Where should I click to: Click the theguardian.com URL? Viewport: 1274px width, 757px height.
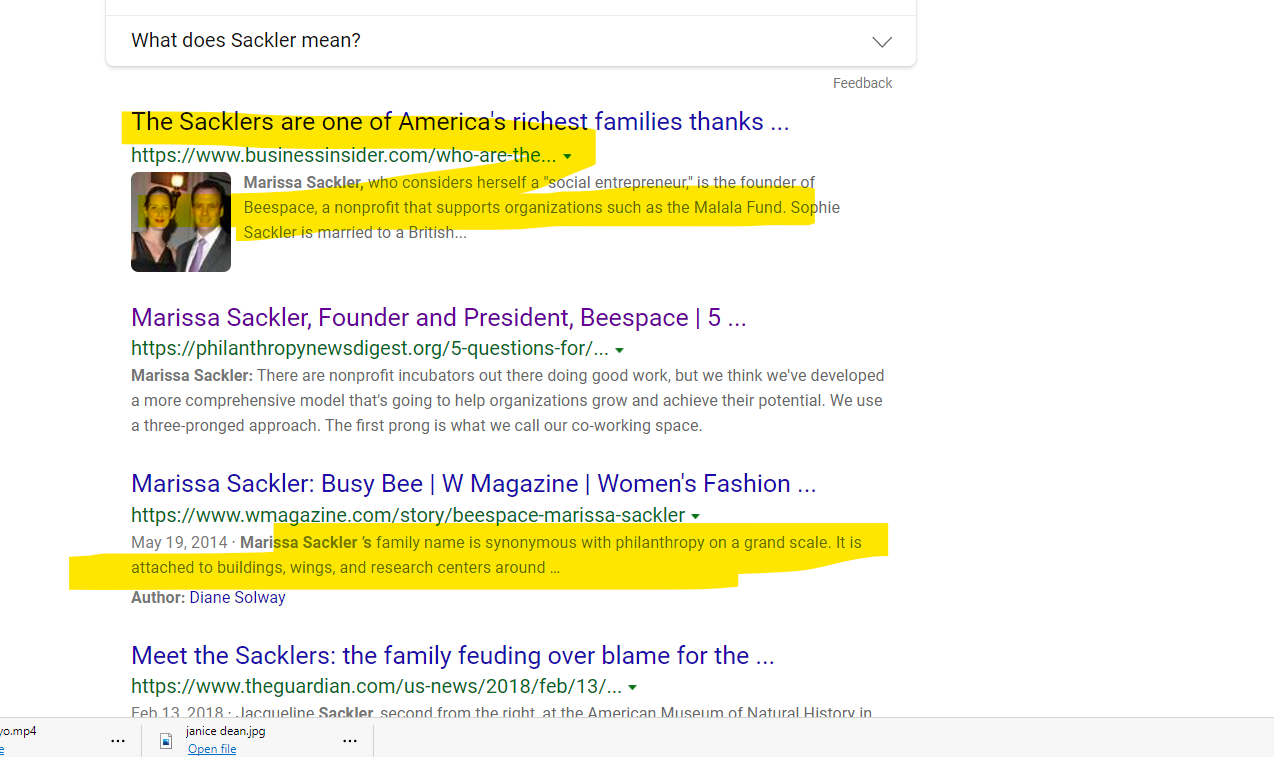tap(377, 687)
